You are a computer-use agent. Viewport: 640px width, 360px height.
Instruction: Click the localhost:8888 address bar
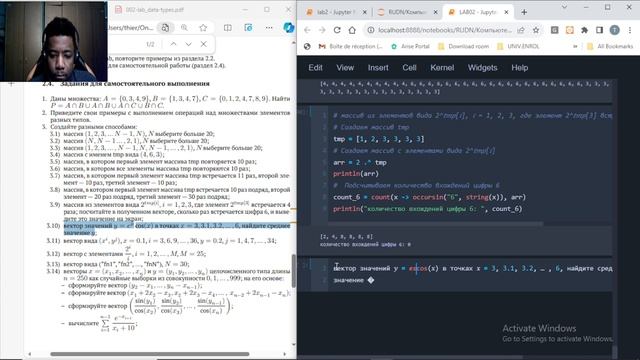coord(445,30)
